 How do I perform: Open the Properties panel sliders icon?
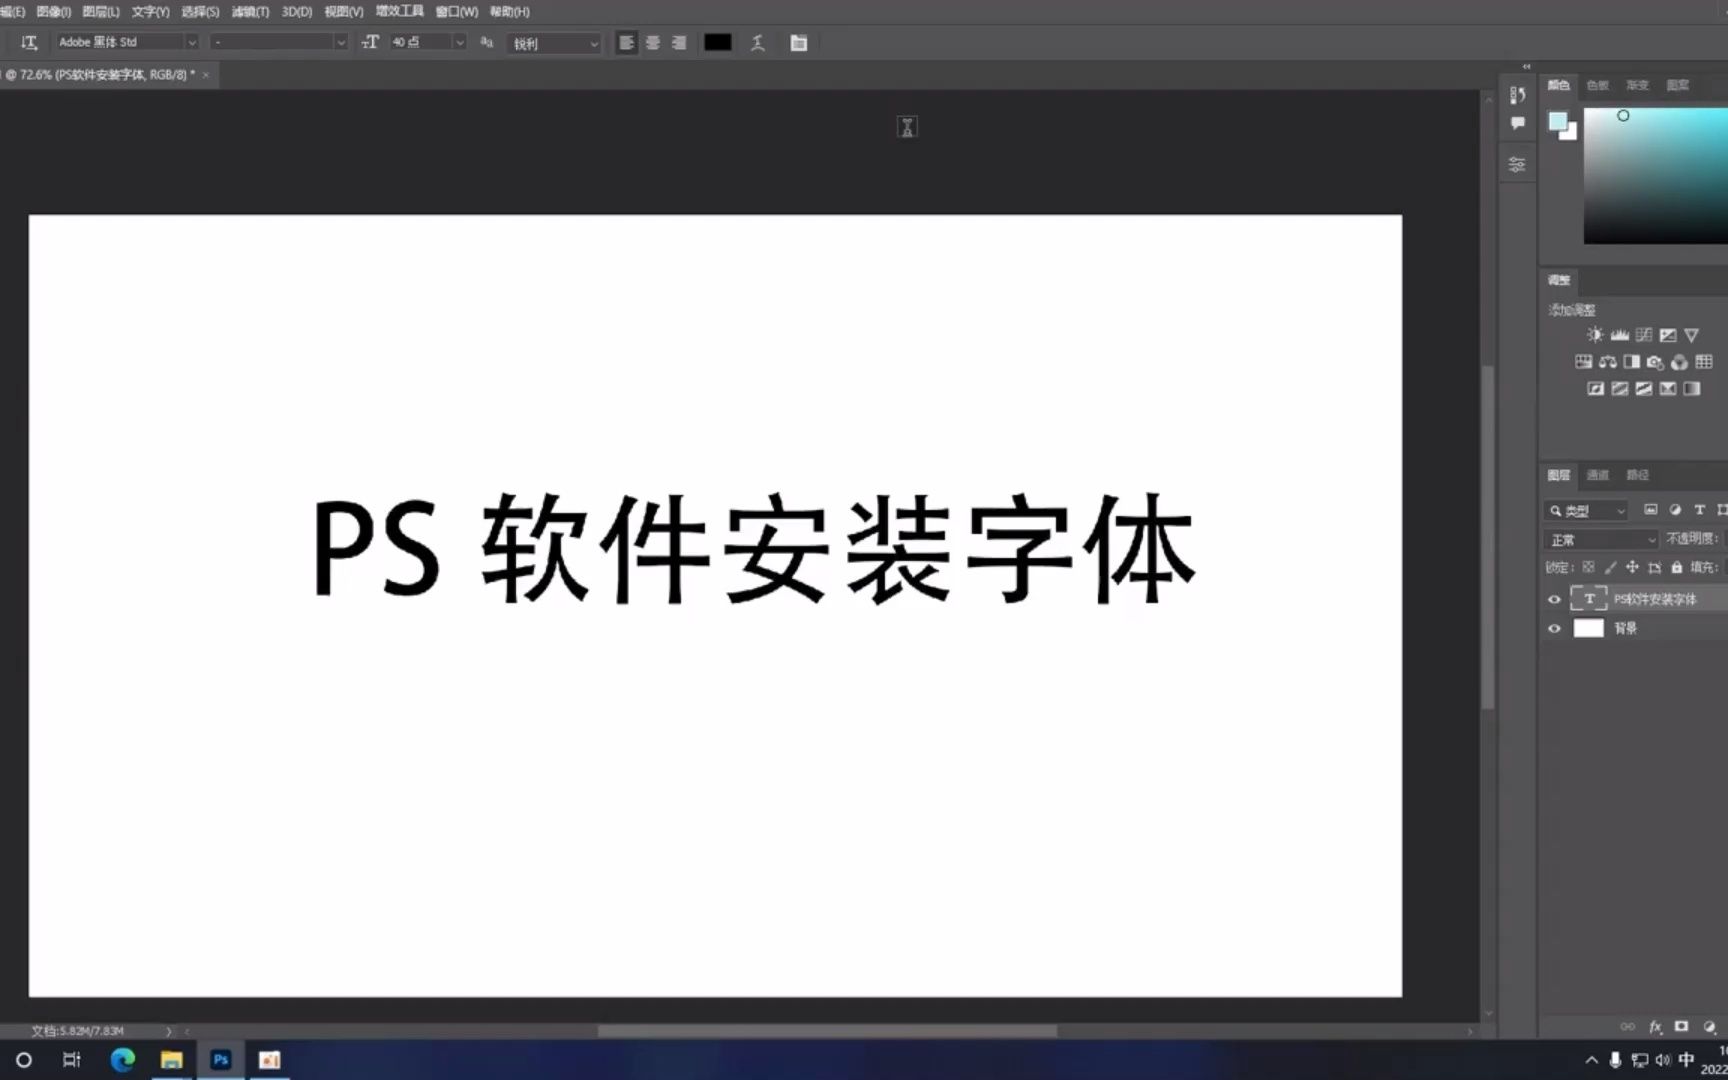click(1517, 164)
